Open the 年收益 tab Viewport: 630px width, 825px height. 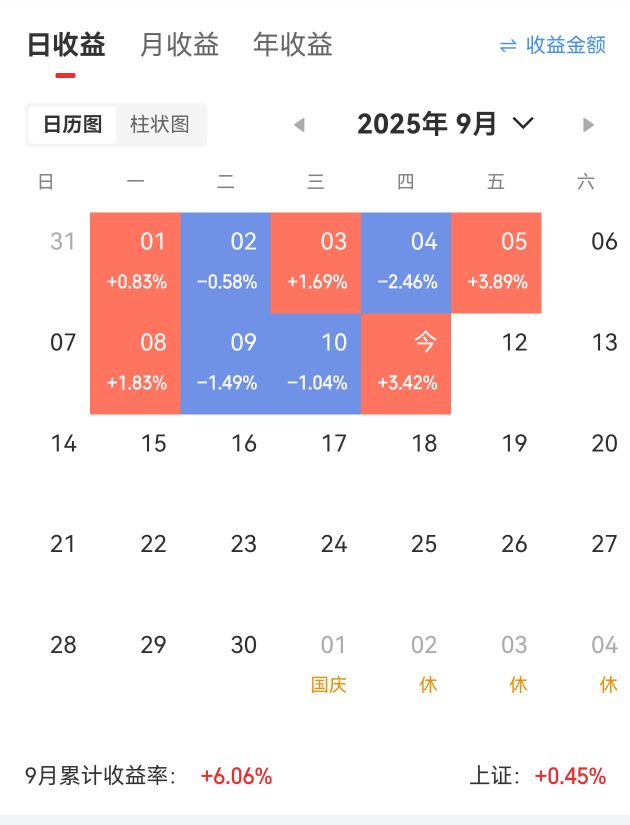tap(293, 44)
